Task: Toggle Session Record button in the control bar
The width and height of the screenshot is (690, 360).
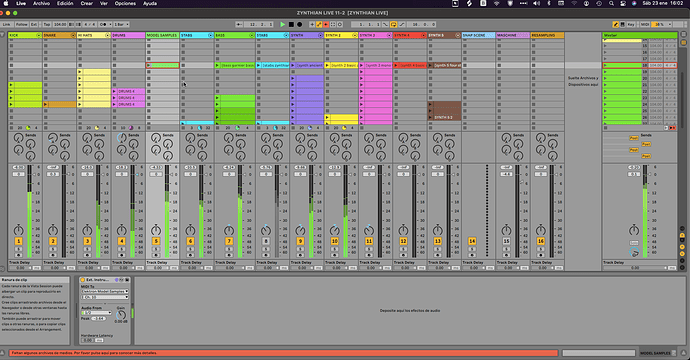Action: click(340, 25)
